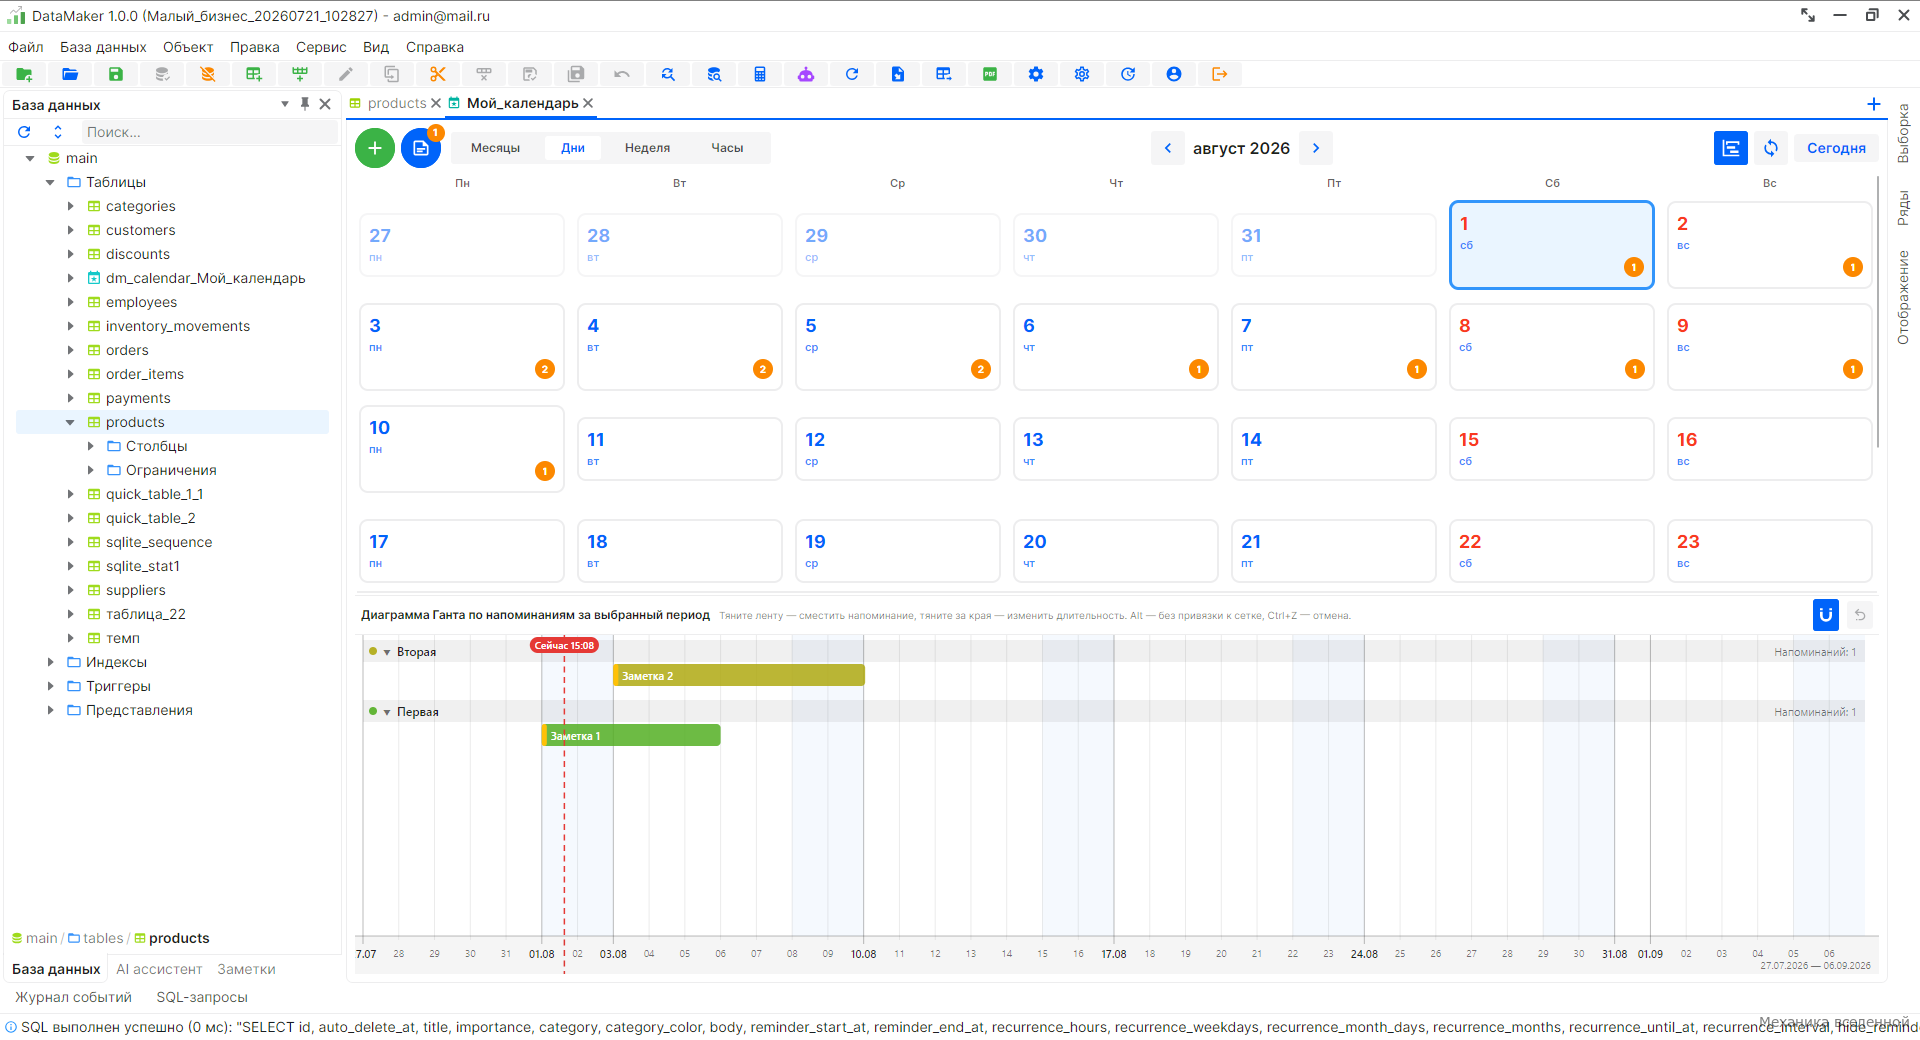Click the green Заметка 1 Gantt bar
This screenshot has width=1920, height=1040.
[631, 736]
